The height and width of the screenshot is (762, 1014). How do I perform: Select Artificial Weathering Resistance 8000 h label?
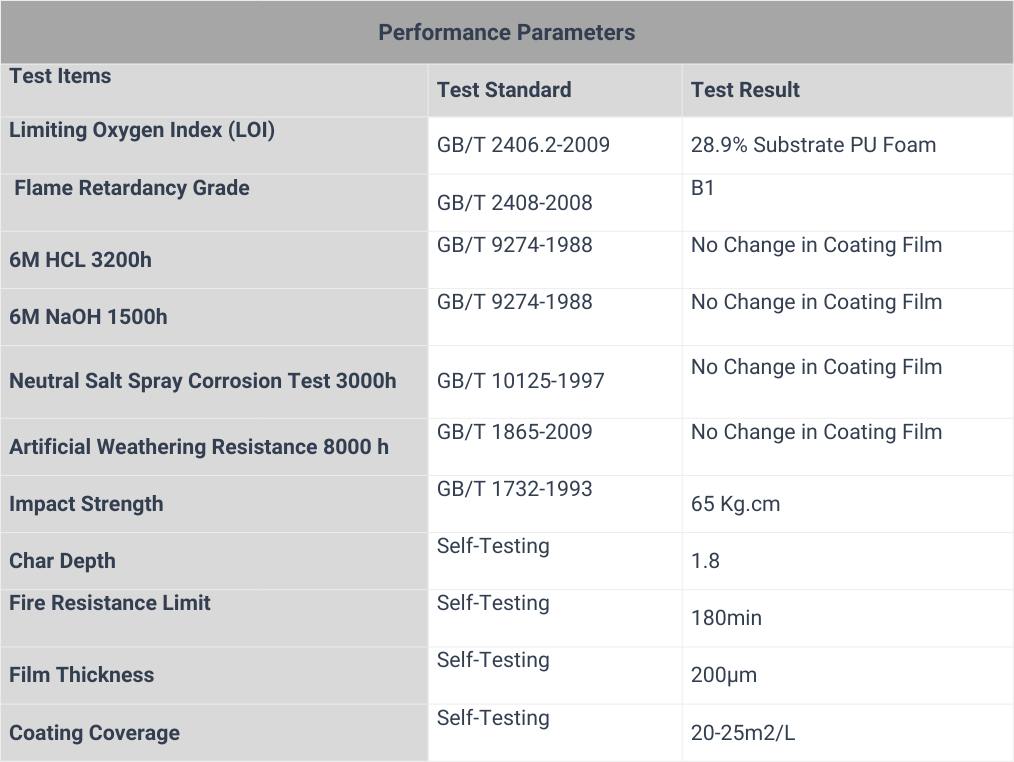[x=199, y=447]
